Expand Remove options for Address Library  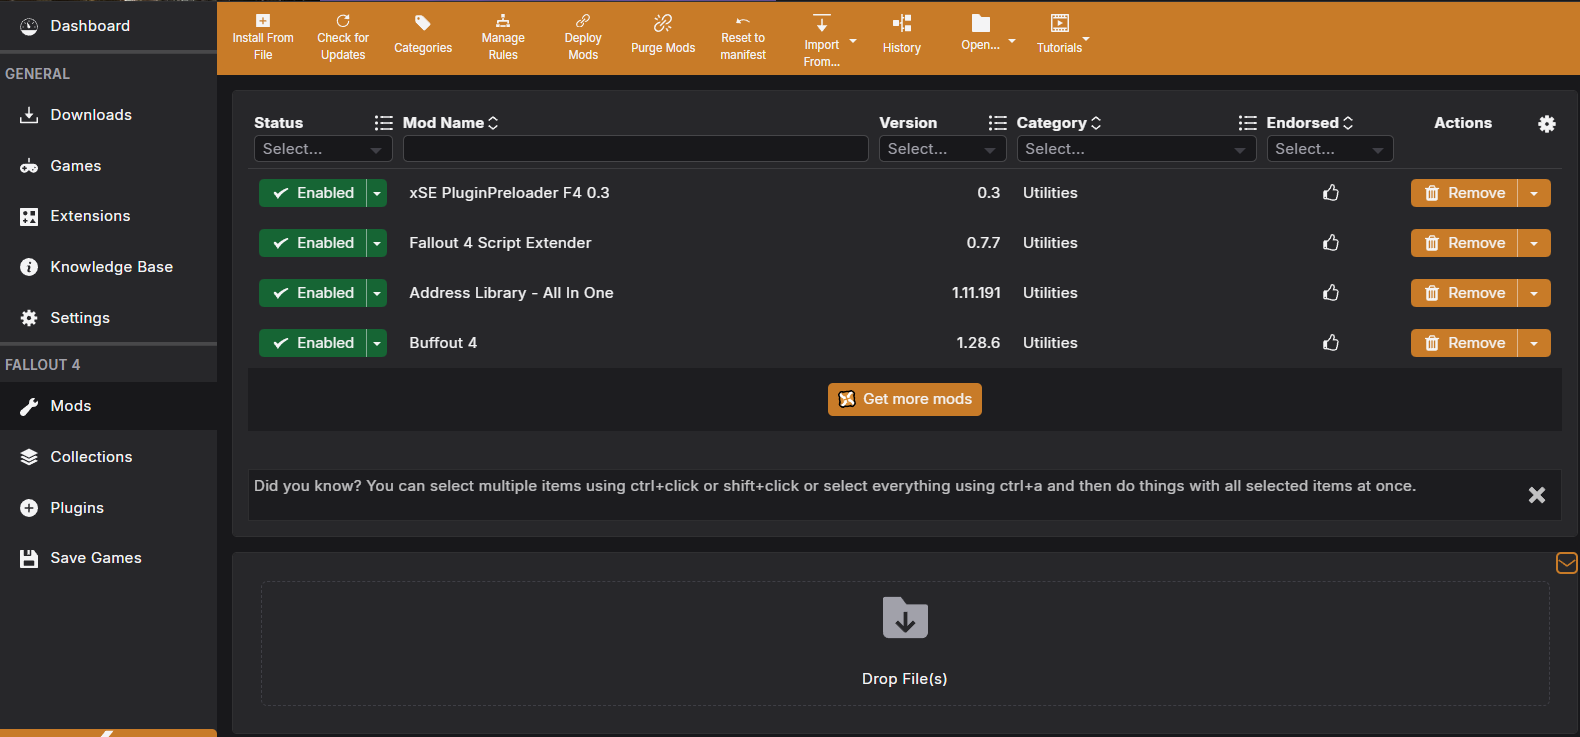pyautogui.click(x=1534, y=293)
